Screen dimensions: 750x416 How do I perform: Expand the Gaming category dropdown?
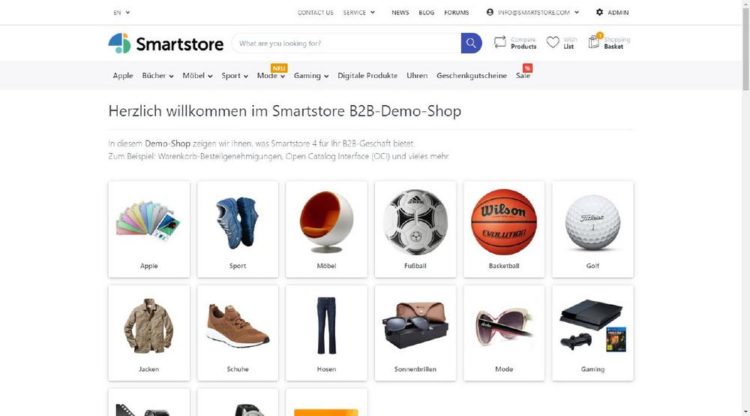(x=311, y=76)
